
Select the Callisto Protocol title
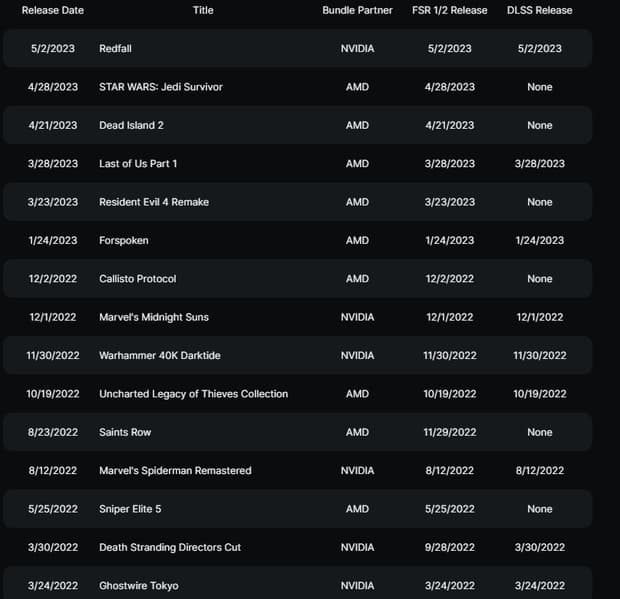(x=138, y=279)
